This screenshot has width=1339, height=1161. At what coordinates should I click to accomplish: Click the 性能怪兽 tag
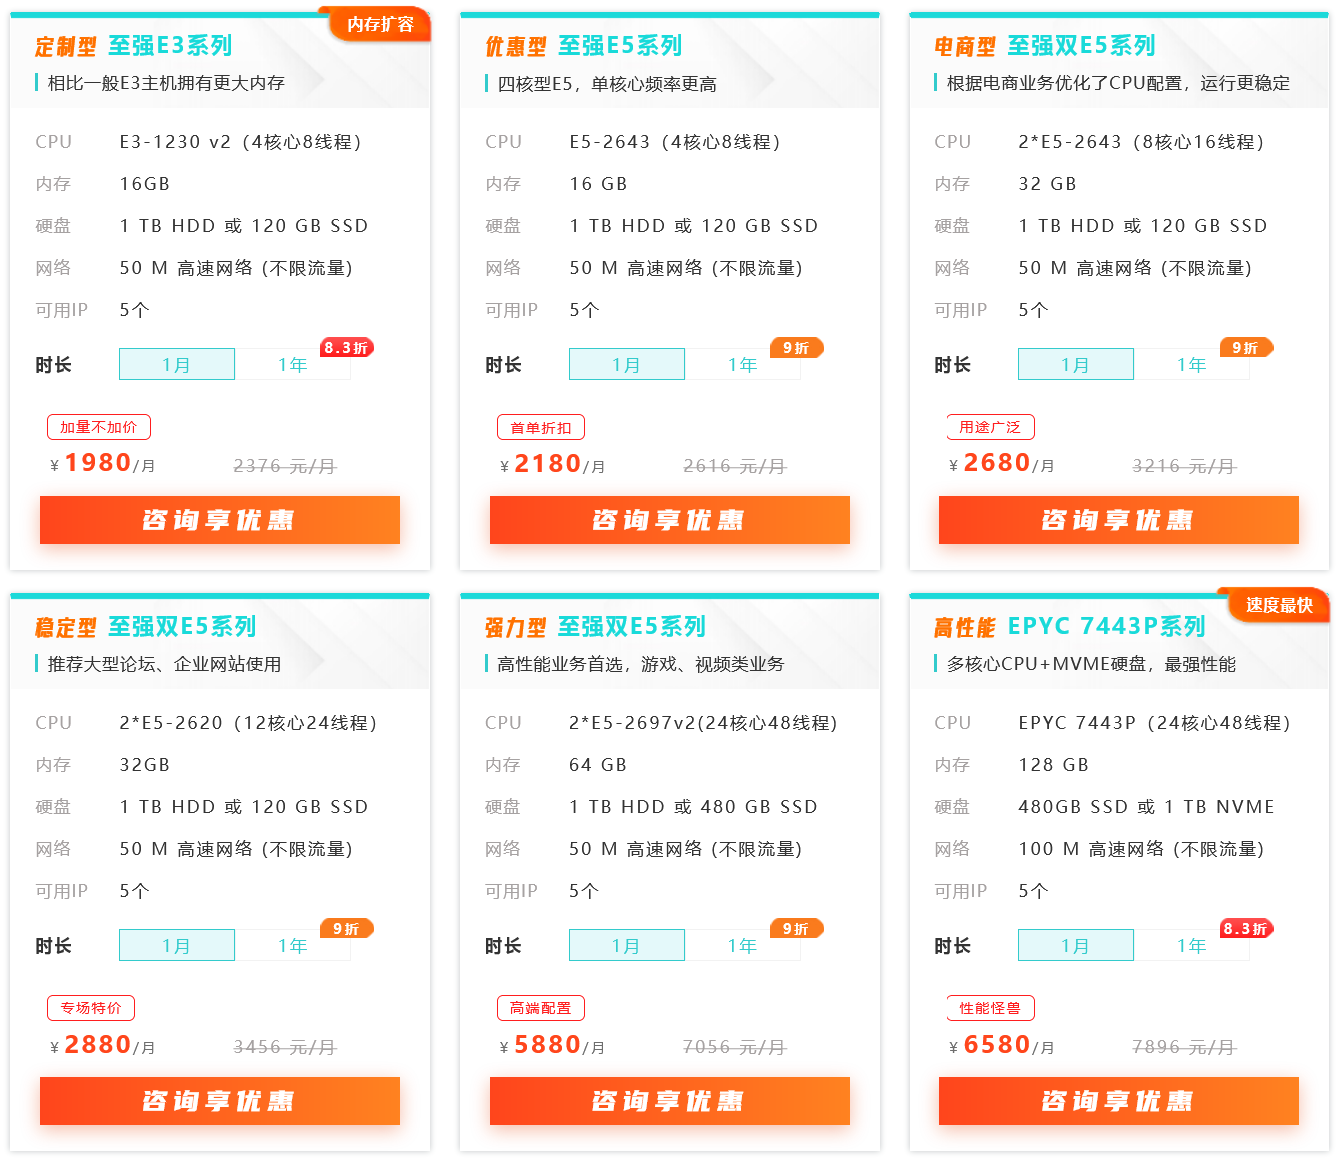coord(990,1009)
